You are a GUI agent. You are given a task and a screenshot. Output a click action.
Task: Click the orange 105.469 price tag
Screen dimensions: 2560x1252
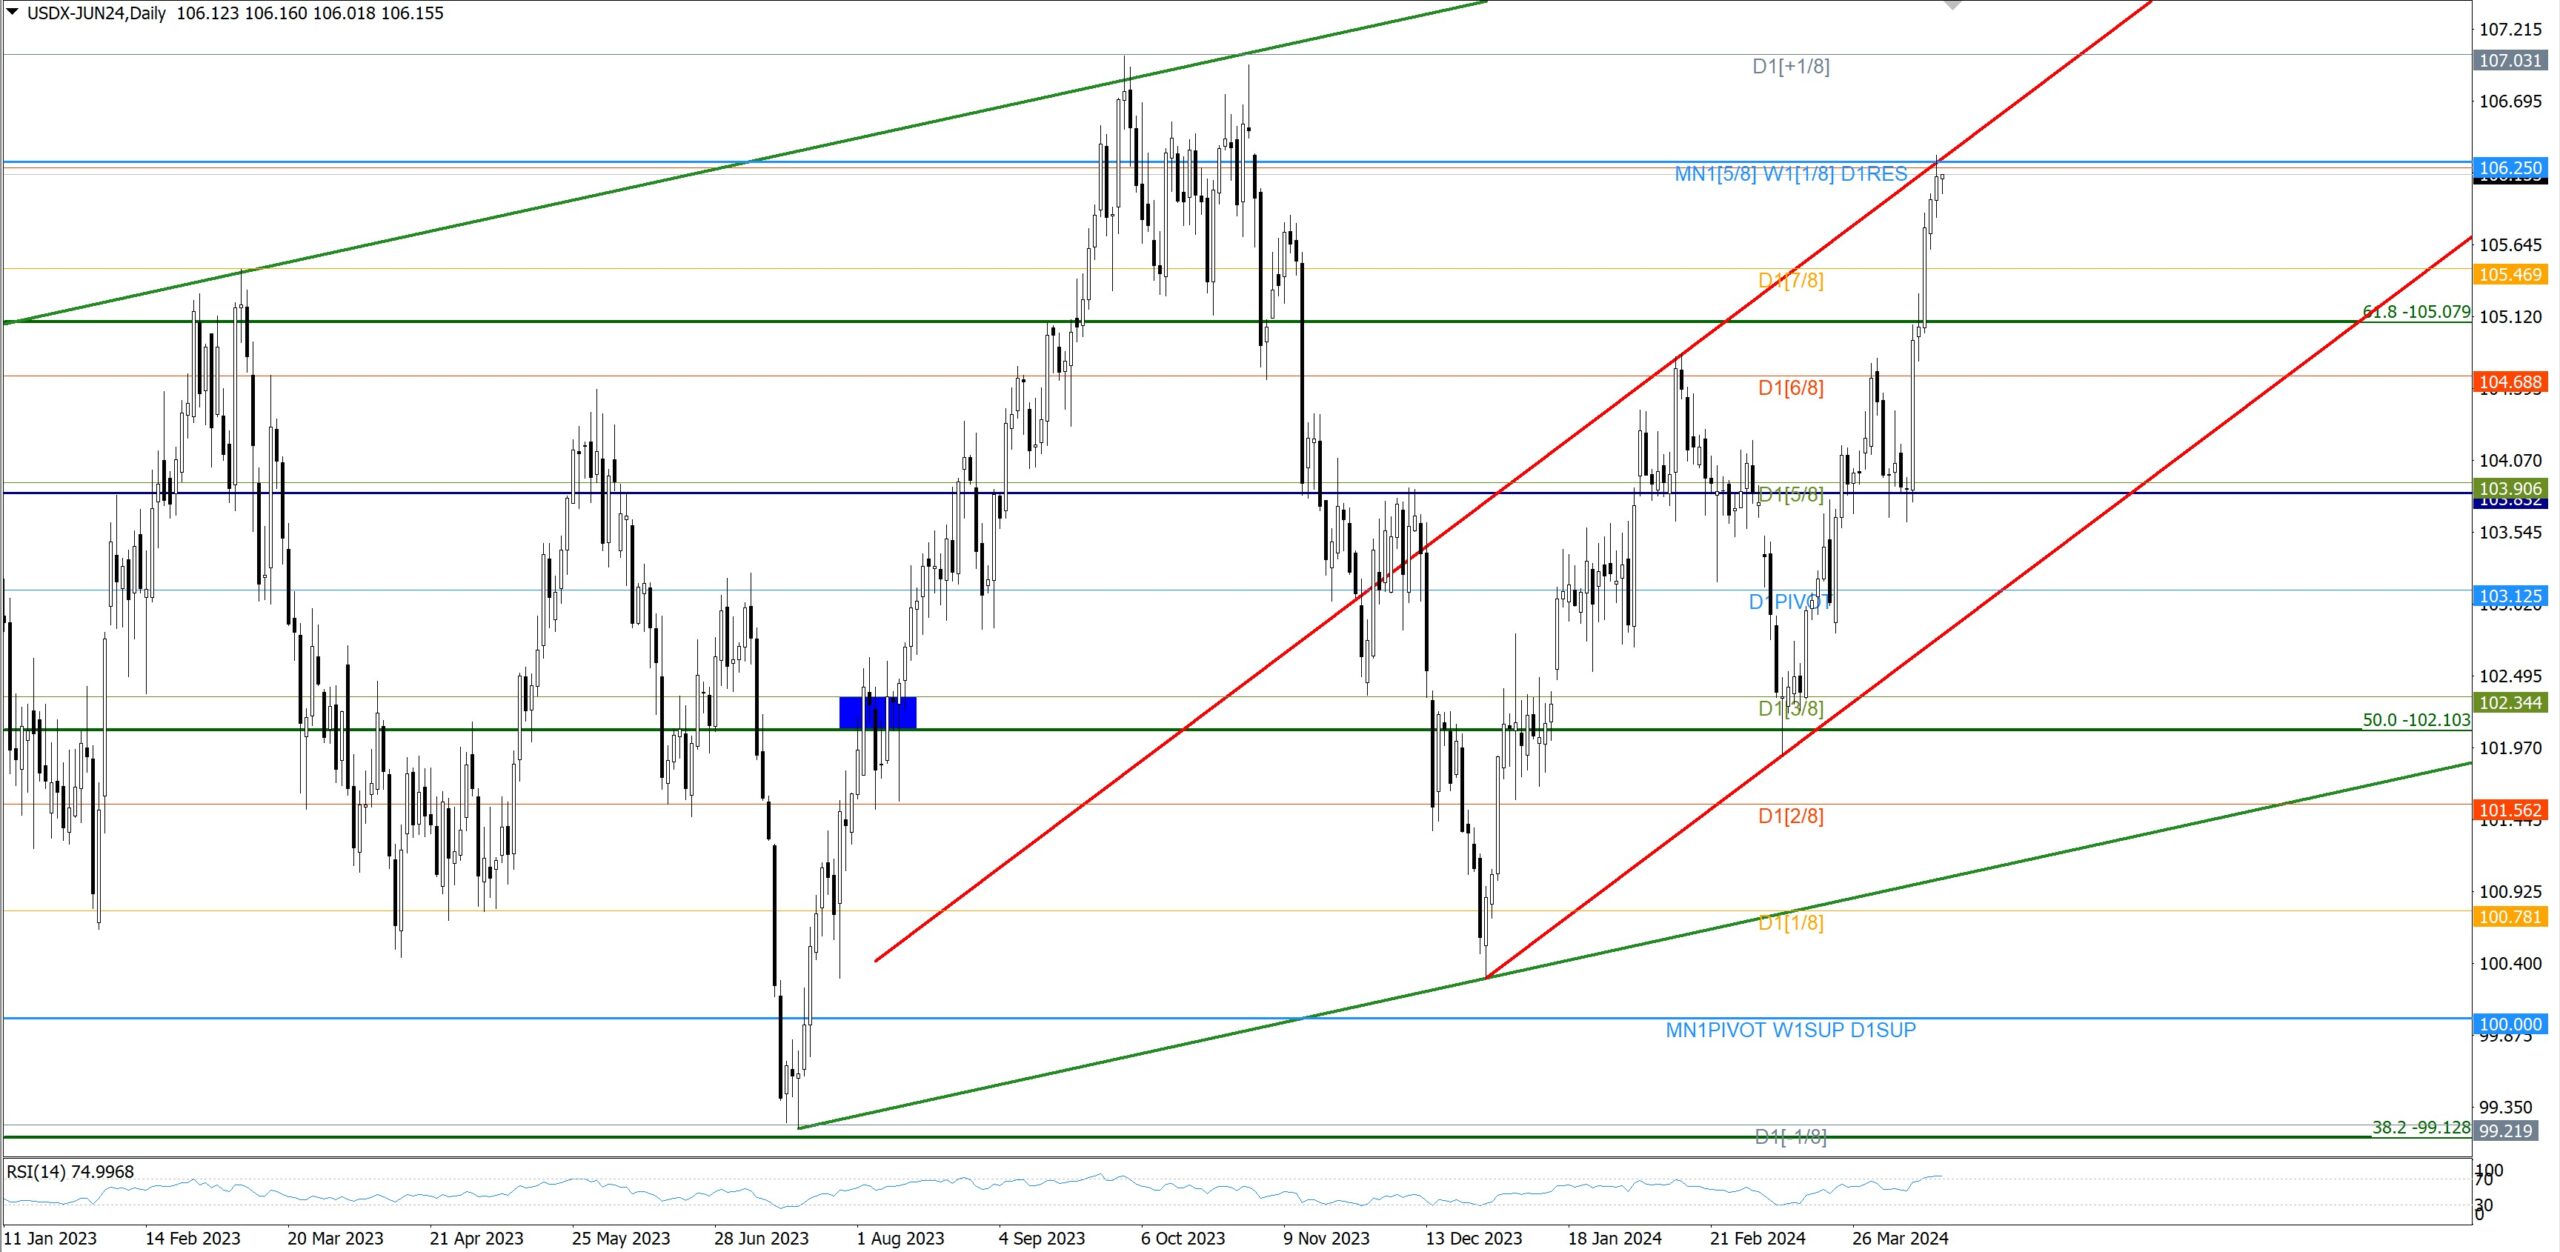[2510, 274]
